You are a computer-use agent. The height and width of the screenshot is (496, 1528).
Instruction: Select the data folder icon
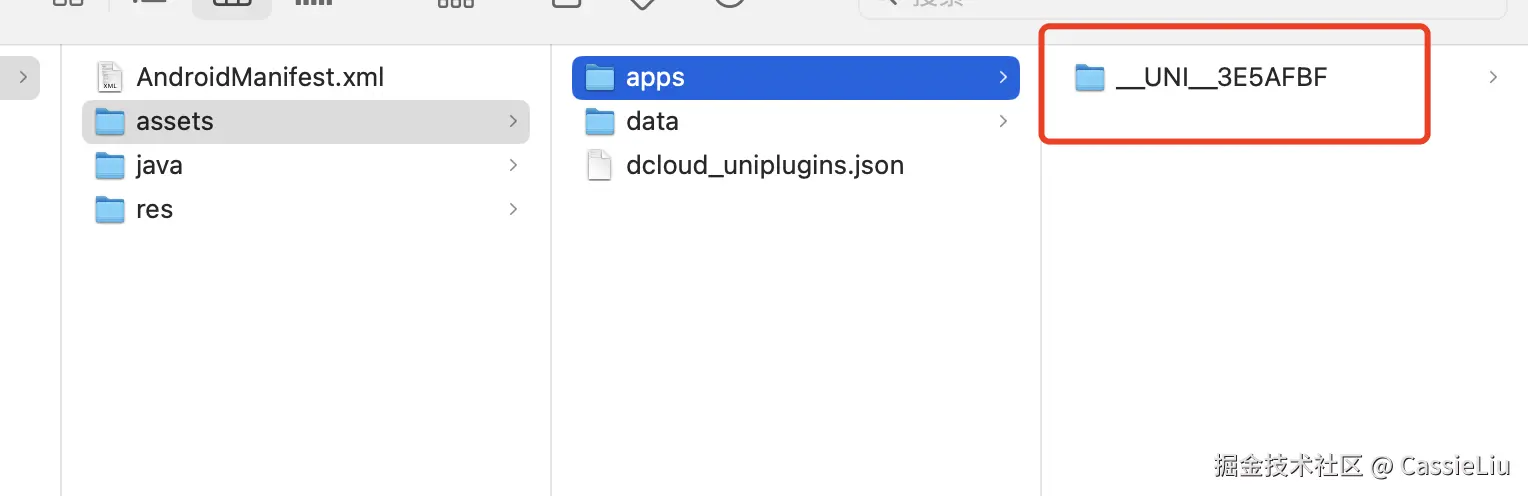click(x=599, y=122)
